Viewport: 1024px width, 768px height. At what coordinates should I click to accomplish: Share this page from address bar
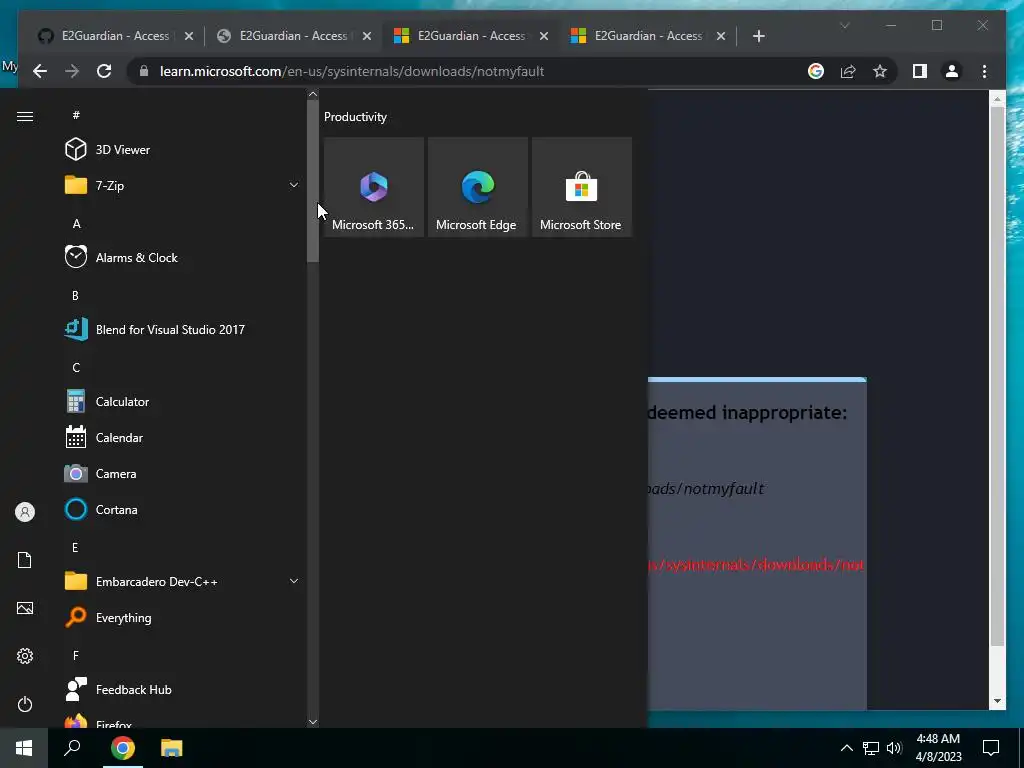click(848, 71)
